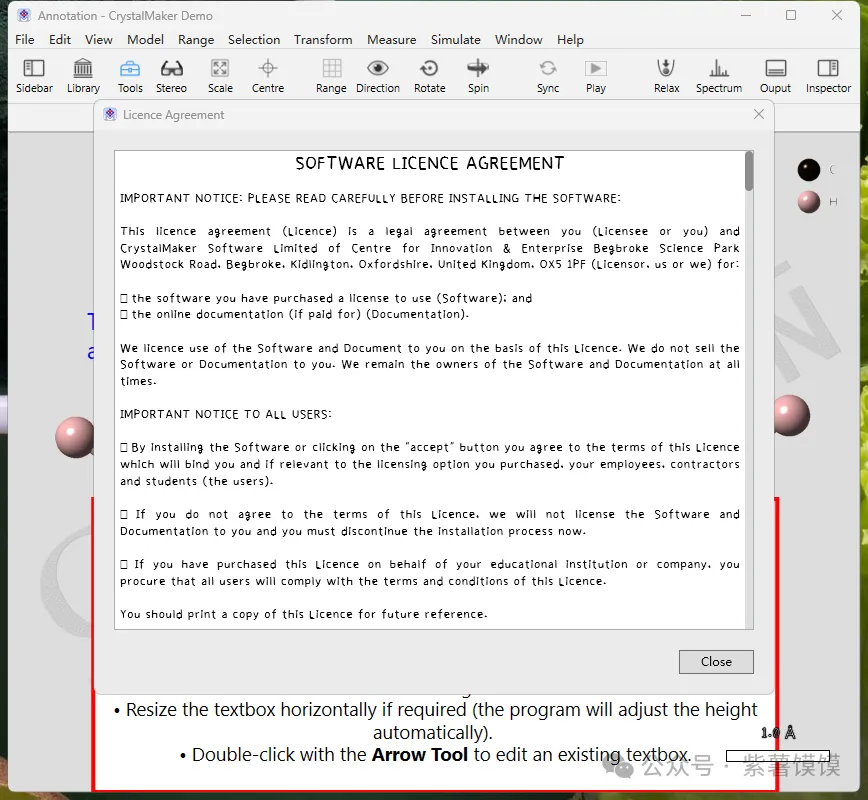Open the Library icon in toolbar
This screenshot has width=868, height=800.
click(83, 69)
